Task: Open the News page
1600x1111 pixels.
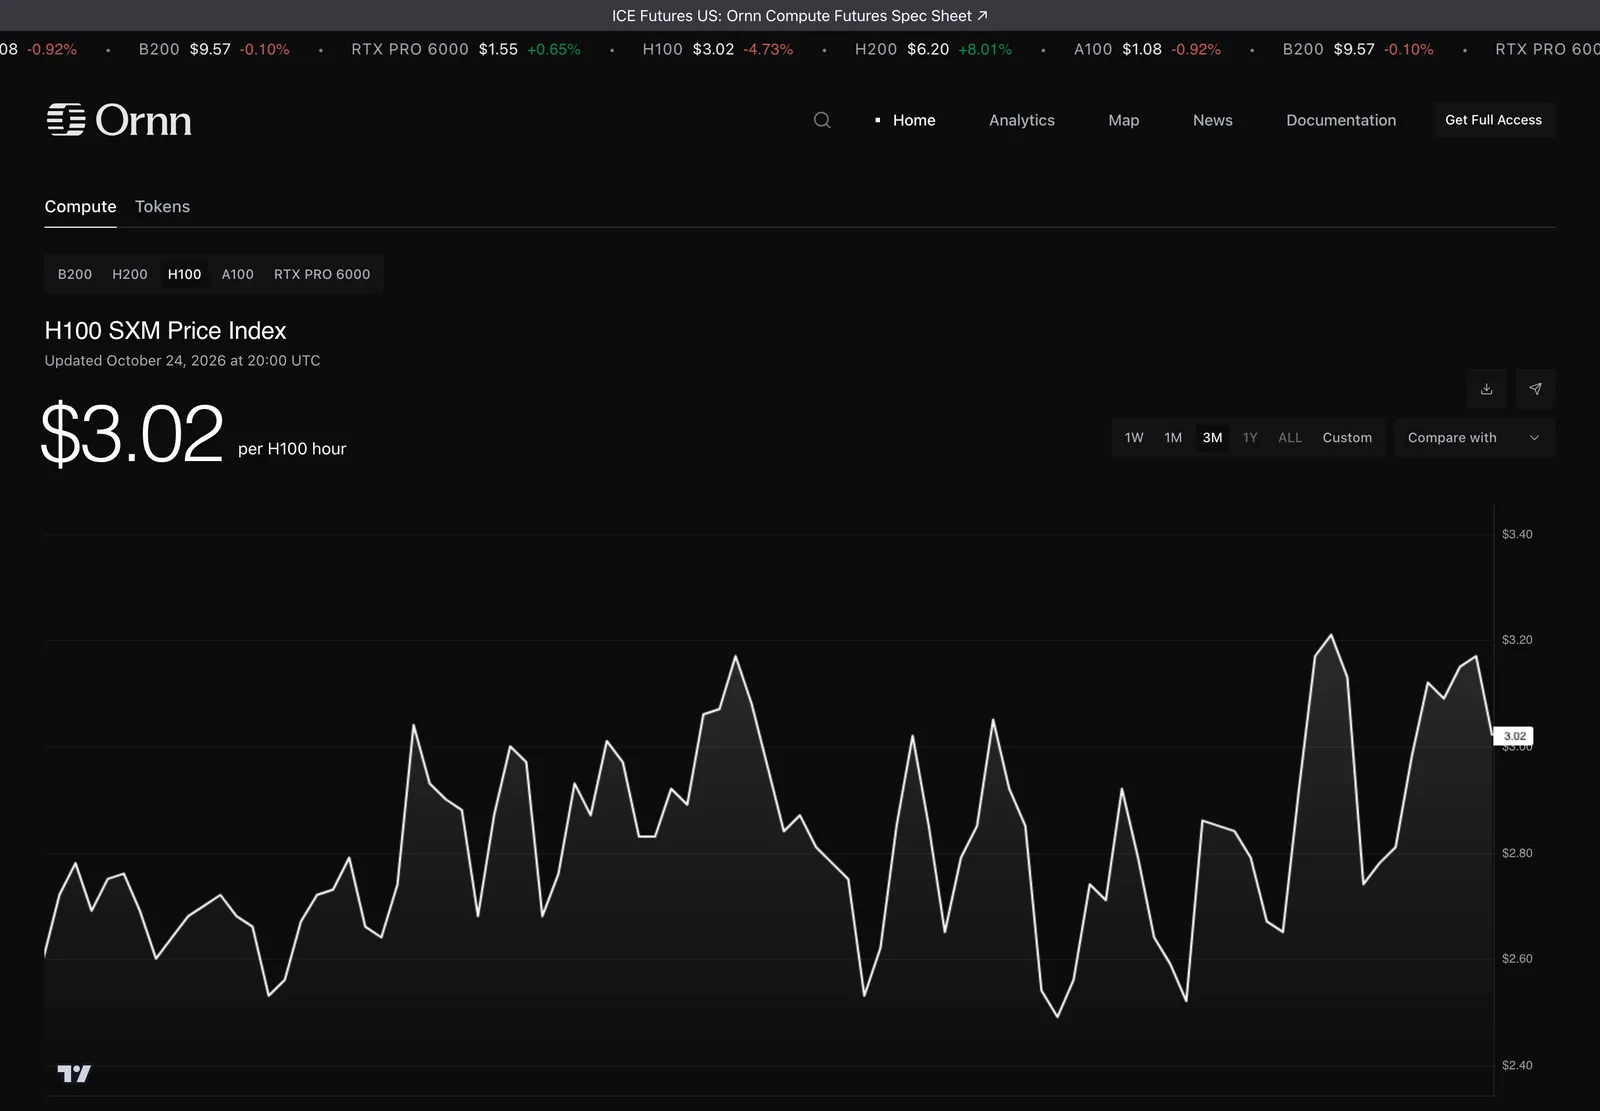Action: pyautogui.click(x=1213, y=120)
